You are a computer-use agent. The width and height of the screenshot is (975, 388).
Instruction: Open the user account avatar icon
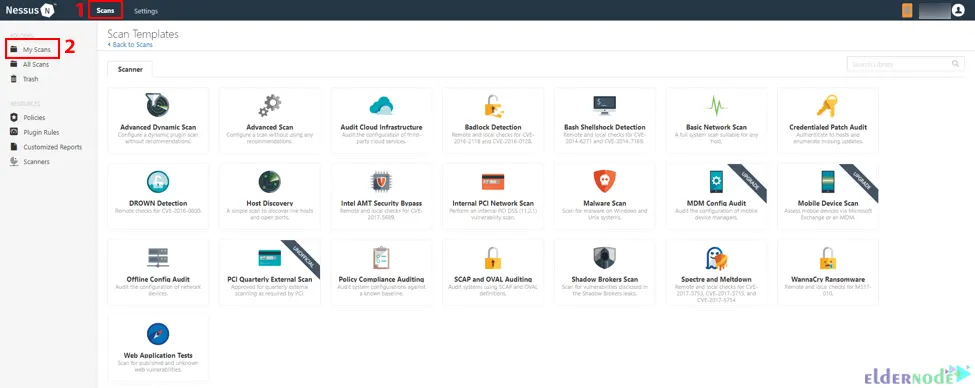[x=958, y=11]
